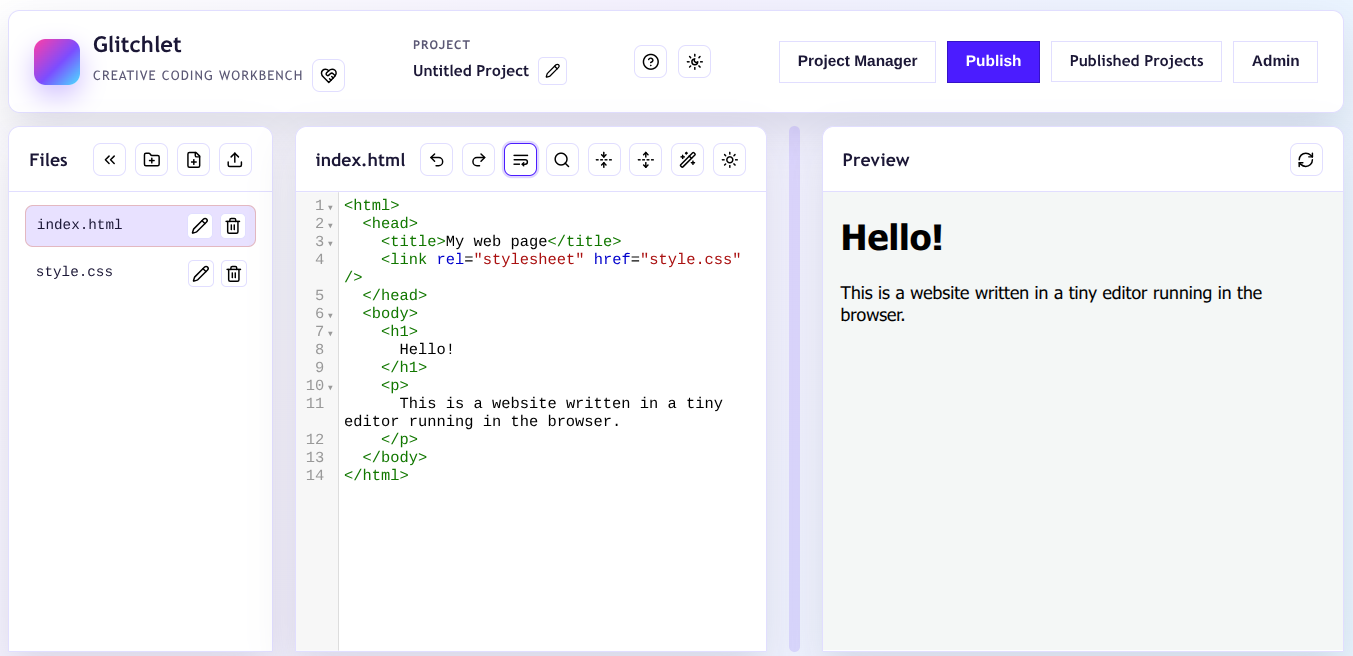Click the closing </html> tag line
The height and width of the screenshot is (656, 1353).
376,476
